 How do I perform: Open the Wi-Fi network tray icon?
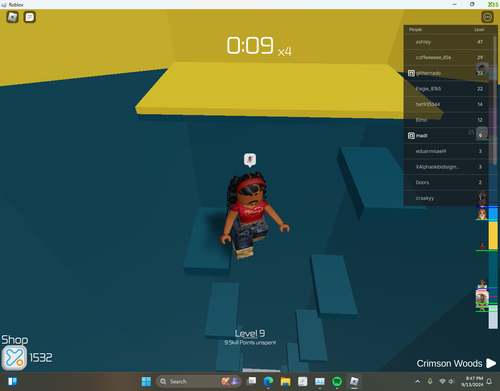tap(442, 381)
